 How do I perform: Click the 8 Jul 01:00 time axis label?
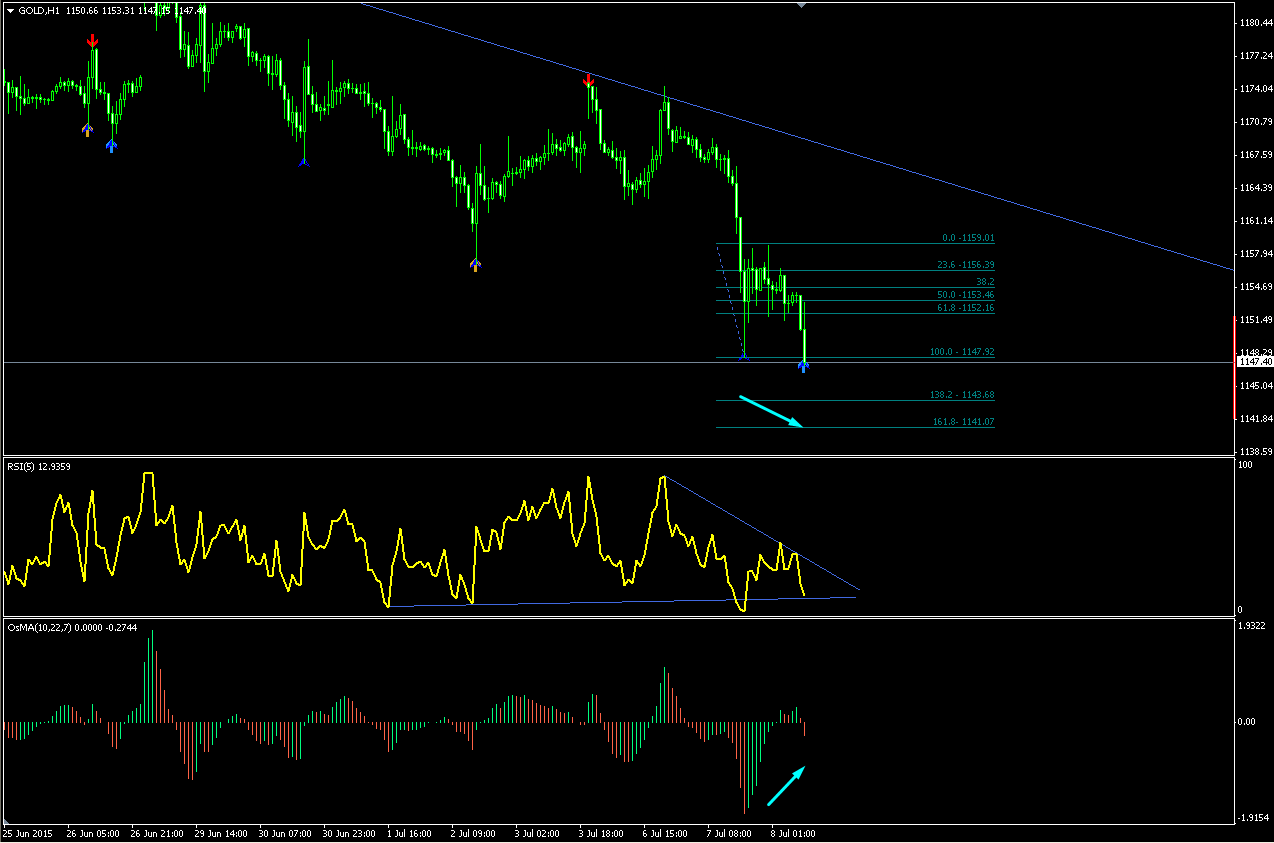coord(793,832)
